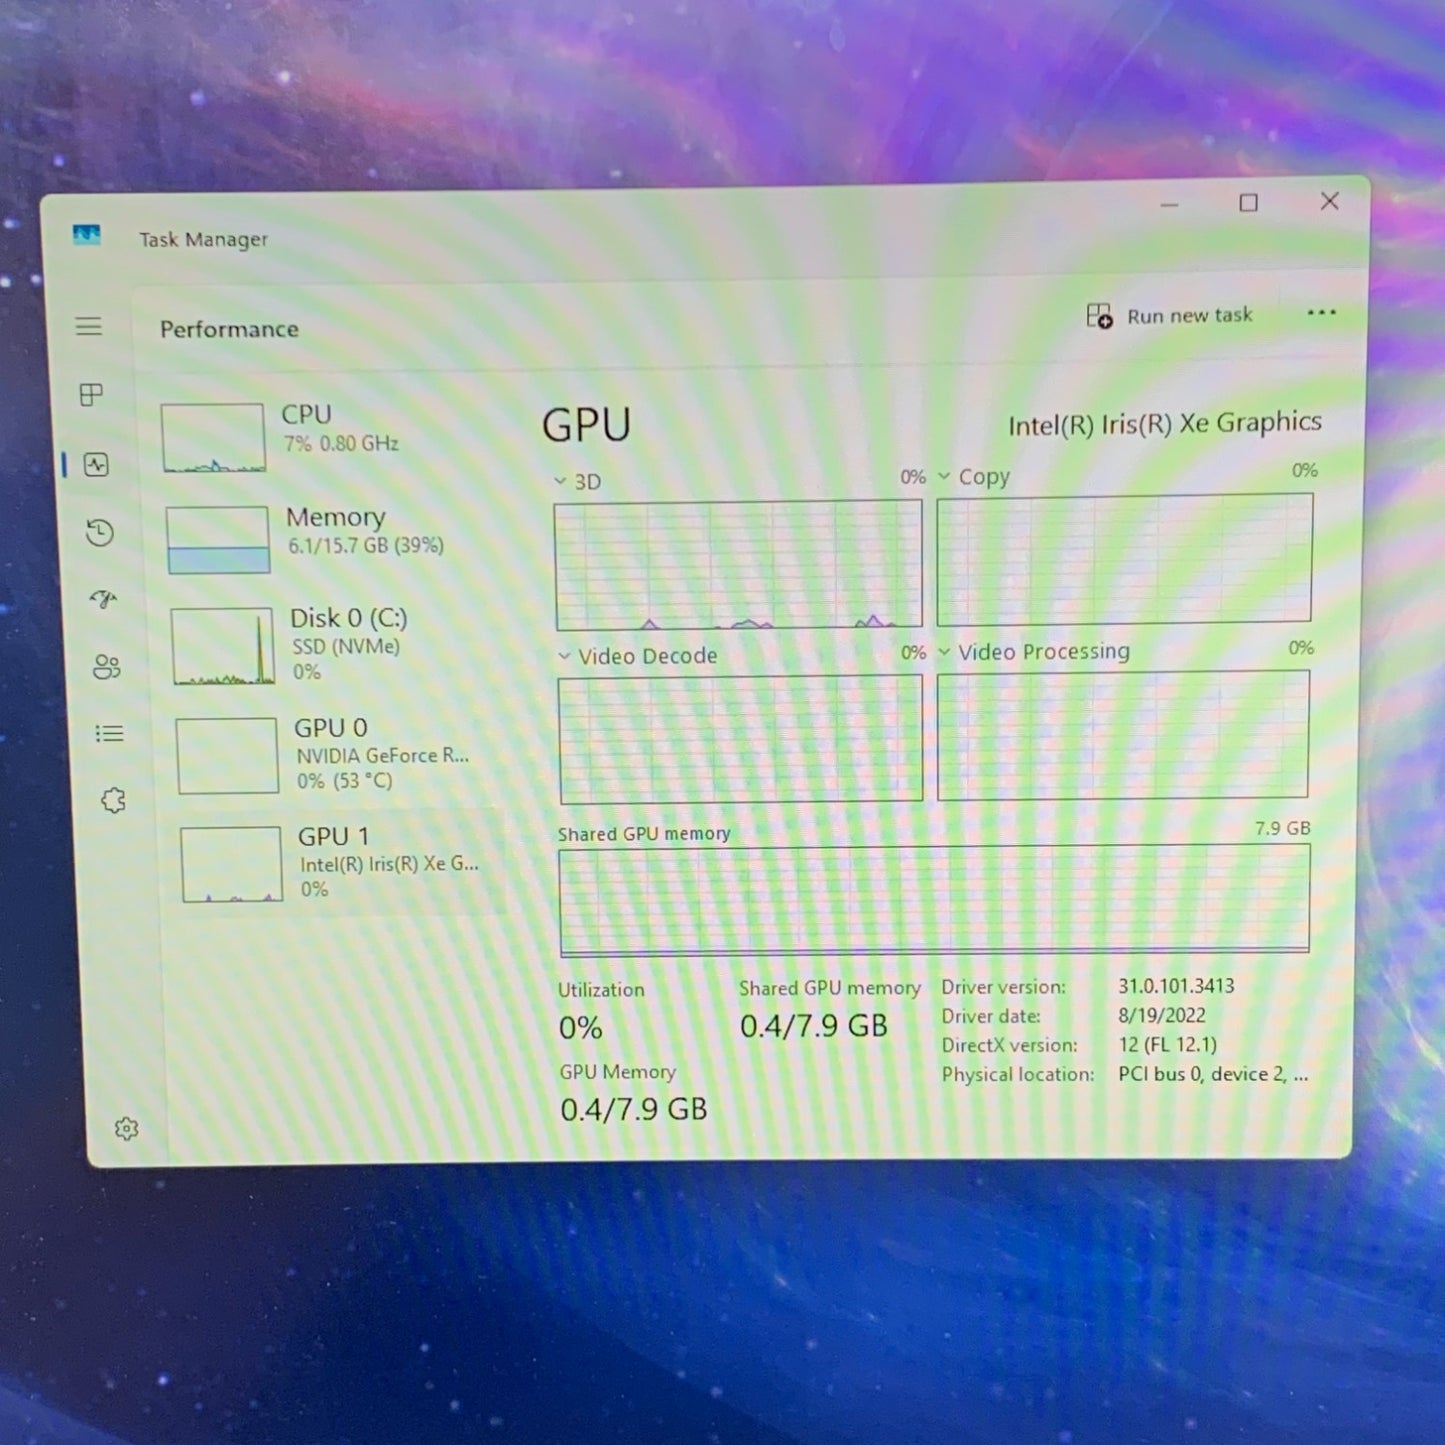This screenshot has height=1445, width=1445.
Task: Open the Startup apps view
Action: pyautogui.click(x=103, y=599)
